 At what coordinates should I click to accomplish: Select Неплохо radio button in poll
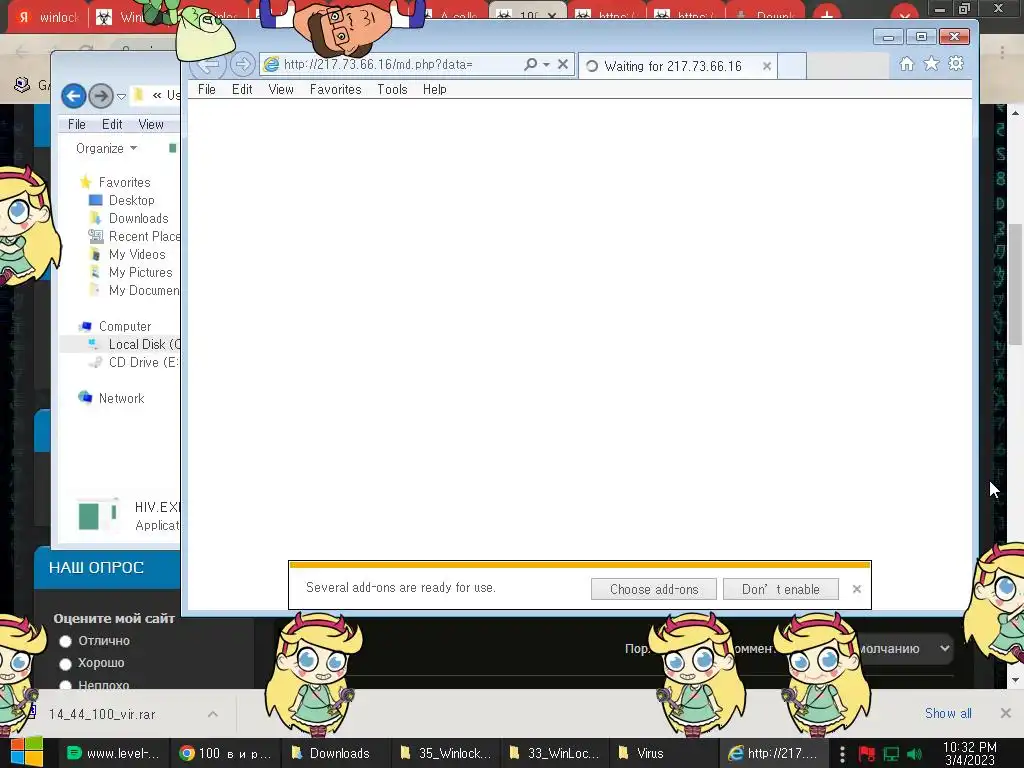65,685
